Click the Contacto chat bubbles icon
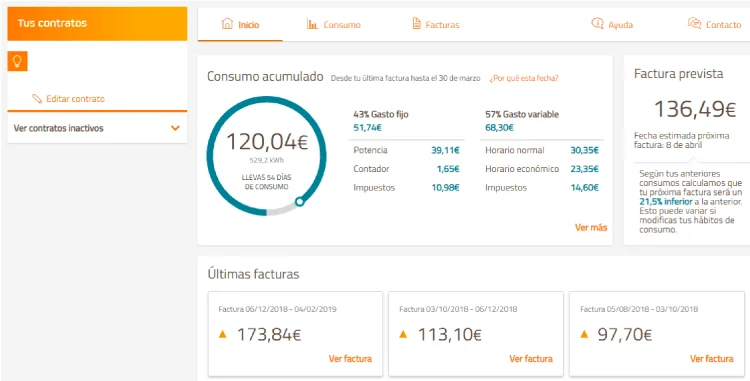 [x=694, y=23]
